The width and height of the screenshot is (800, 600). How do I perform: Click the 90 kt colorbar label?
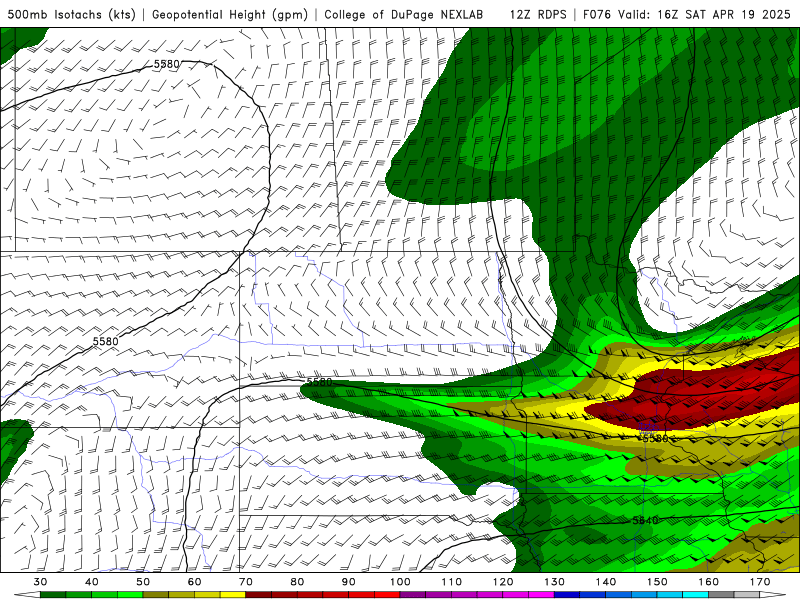349,582
